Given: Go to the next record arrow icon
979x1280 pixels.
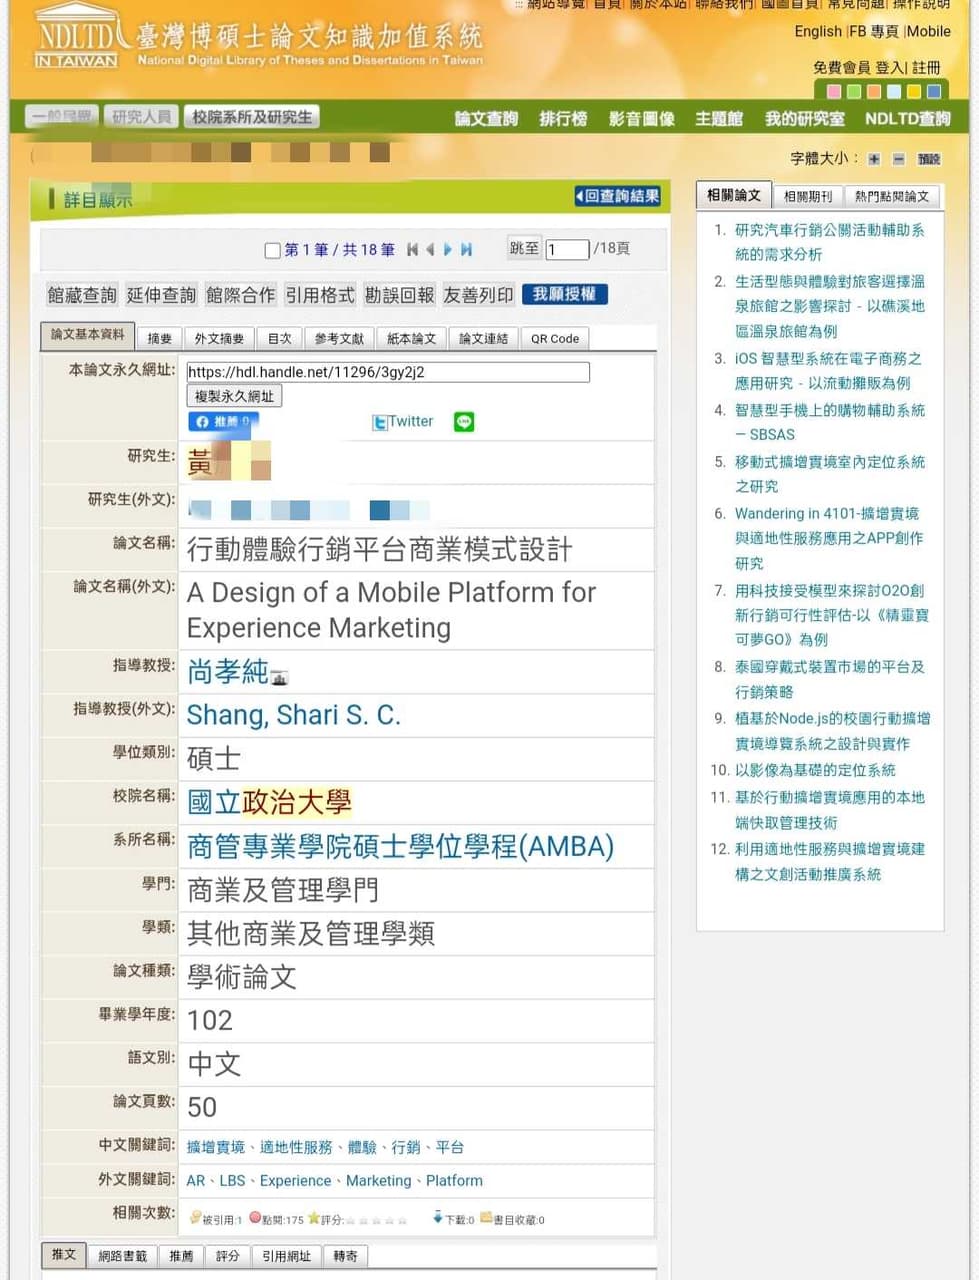Looking at the screenshot, I should tap(448, 249).
